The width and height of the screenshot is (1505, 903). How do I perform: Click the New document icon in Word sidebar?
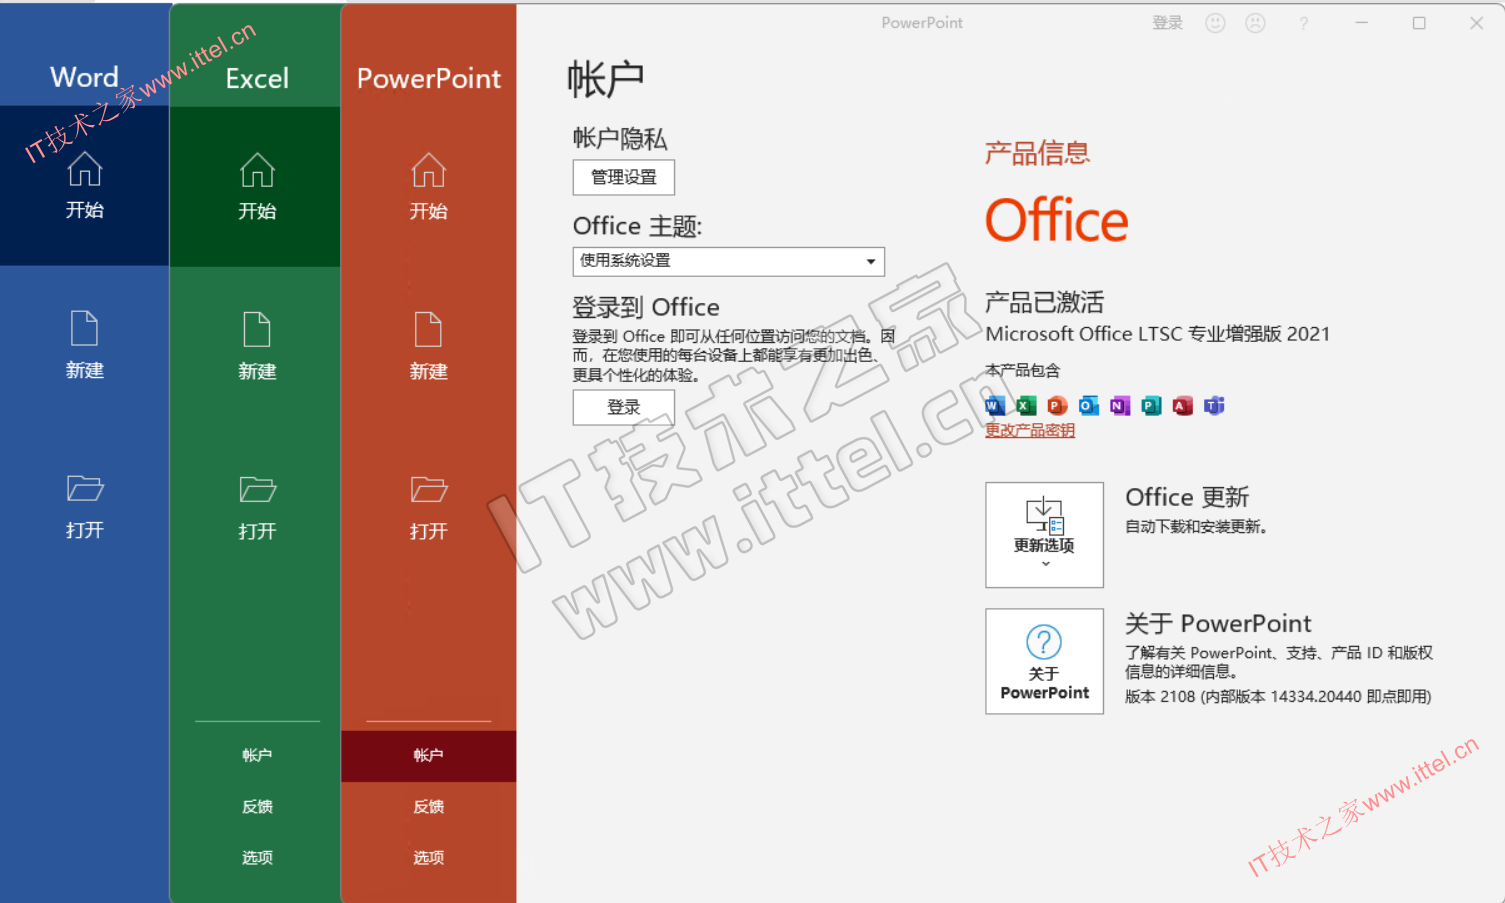[x=84, y=329]
